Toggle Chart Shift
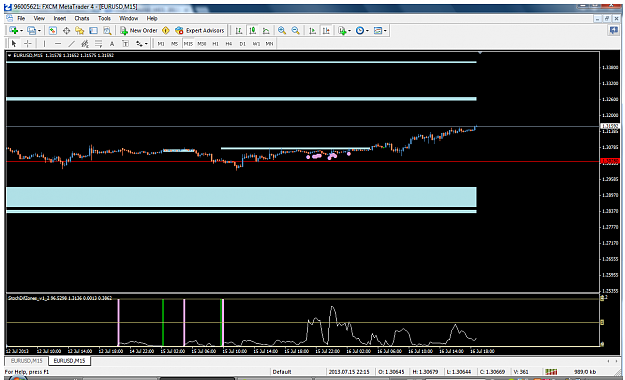Image resolution: width=625 pixels, height=380 pixels. click(326, 31)
